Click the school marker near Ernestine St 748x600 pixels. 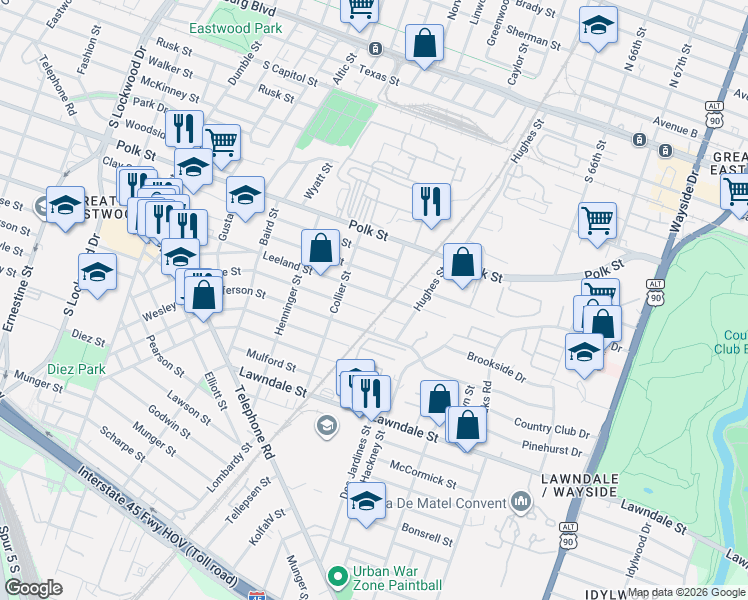(x=65, y=206)
